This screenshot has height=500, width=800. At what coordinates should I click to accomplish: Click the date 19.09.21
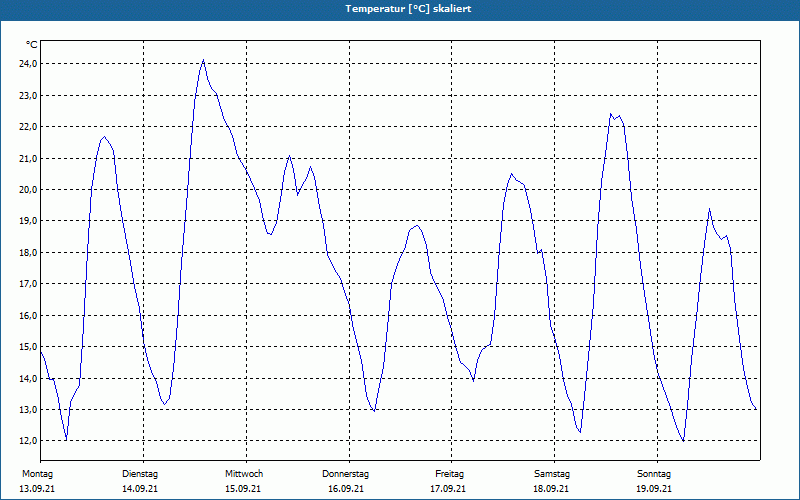pyautogui.click(x=654, y=489)
